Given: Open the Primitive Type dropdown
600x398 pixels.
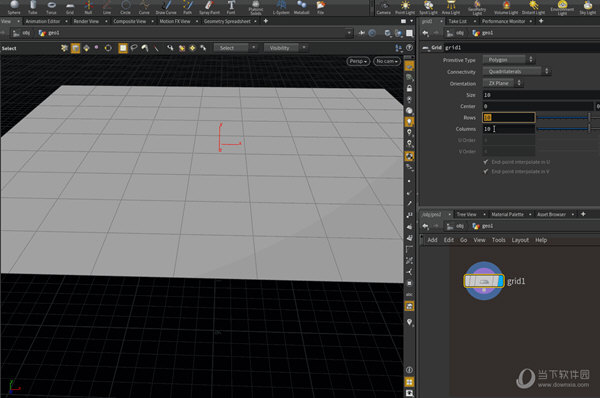Looking at the screenshot, I should (508, 60).
